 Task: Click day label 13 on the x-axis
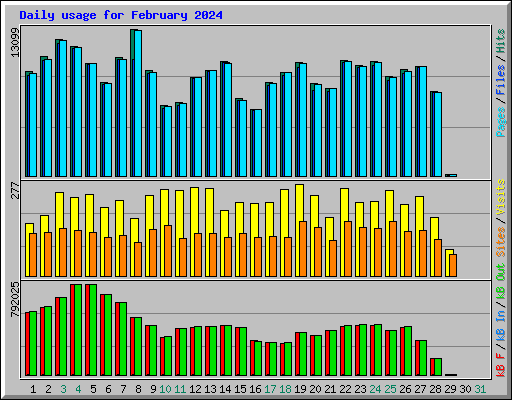point(210,389)
